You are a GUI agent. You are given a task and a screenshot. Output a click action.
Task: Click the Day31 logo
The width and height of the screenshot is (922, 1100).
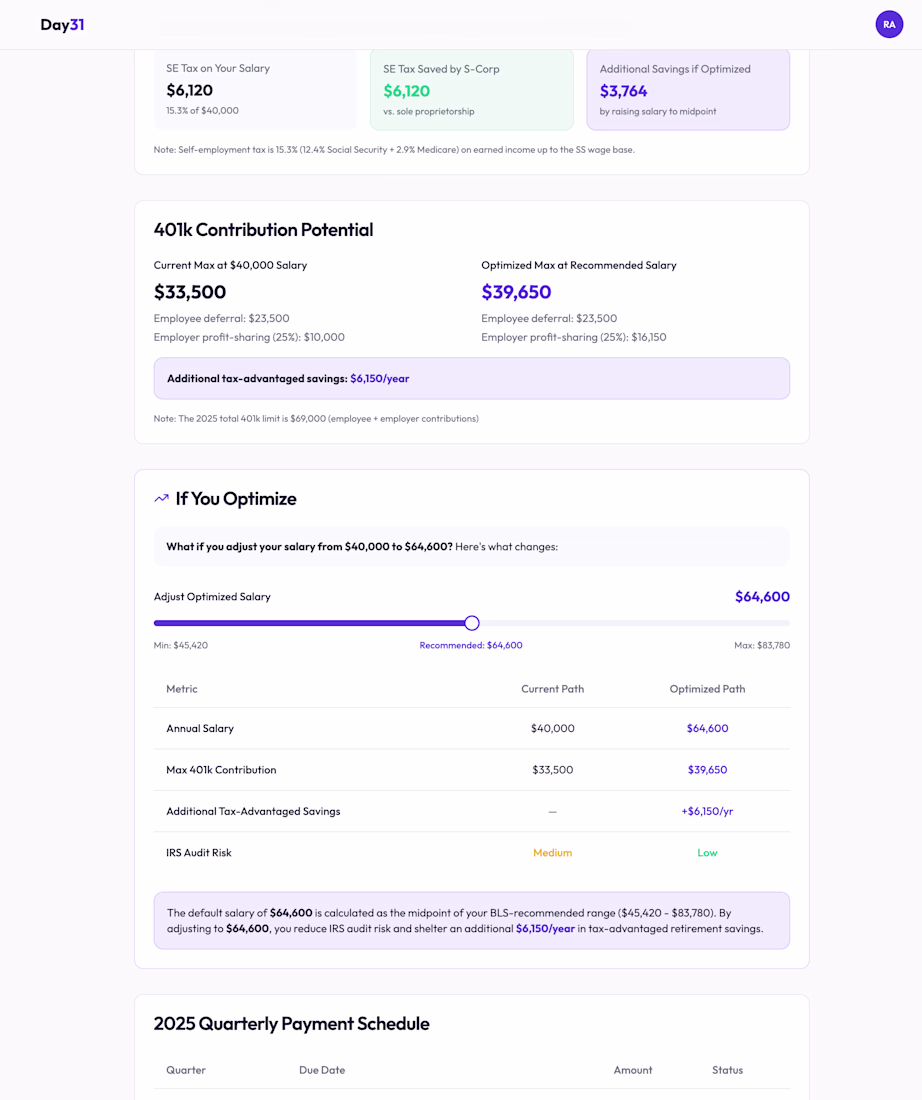pos(62,25)
